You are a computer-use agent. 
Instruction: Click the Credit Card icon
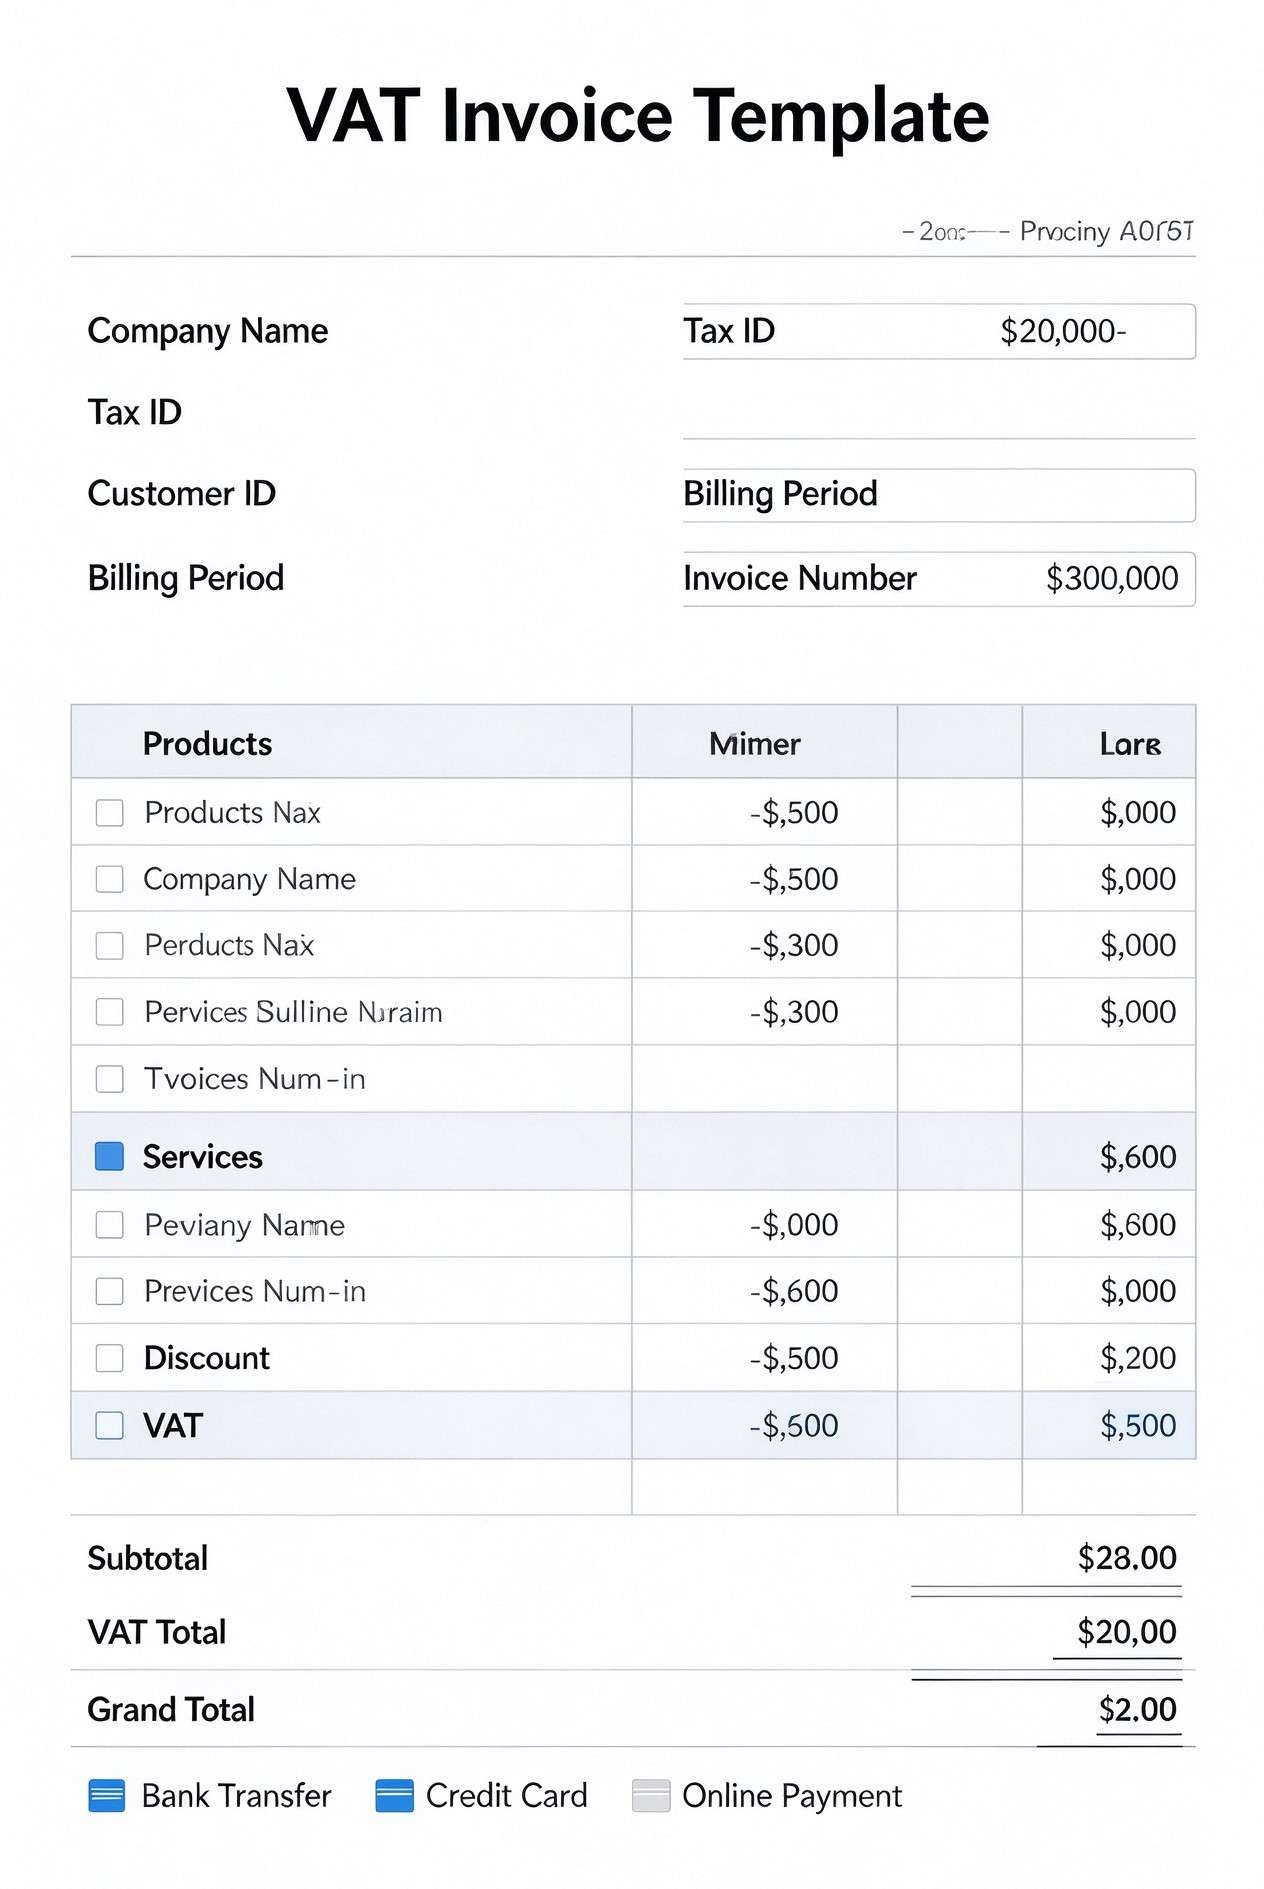point(394,1796)
